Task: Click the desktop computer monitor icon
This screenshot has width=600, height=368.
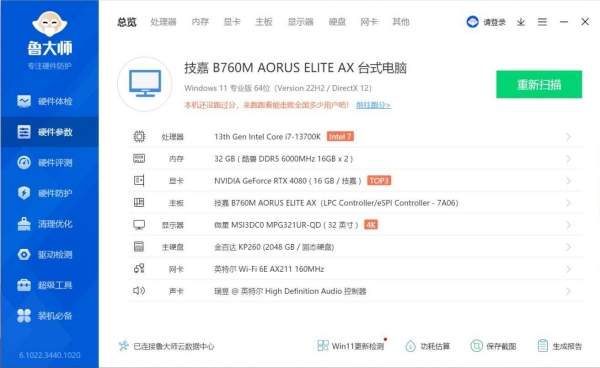Action: 145,84
